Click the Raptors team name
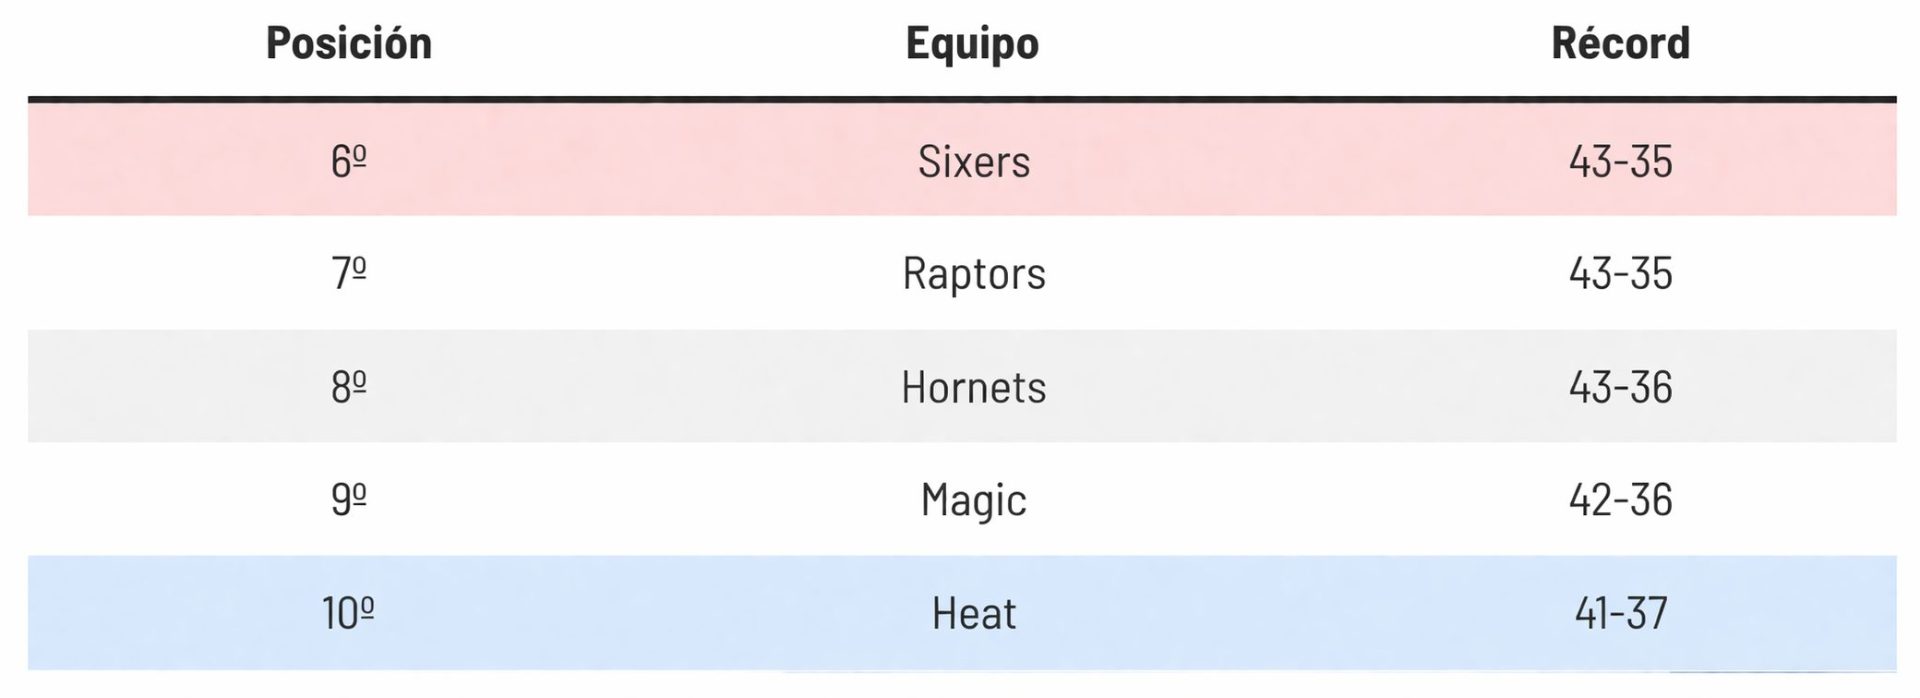 click(973, 273)
